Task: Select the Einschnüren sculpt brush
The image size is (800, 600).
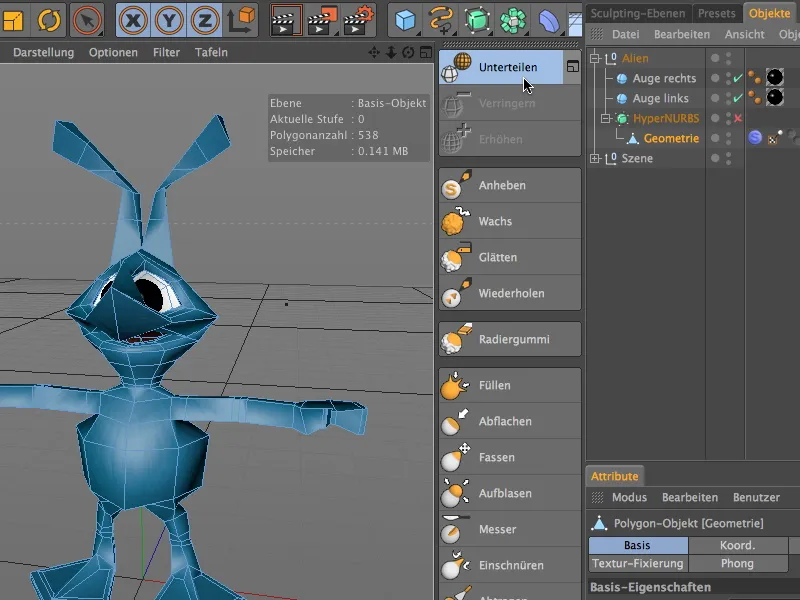Action: [510, 565]
